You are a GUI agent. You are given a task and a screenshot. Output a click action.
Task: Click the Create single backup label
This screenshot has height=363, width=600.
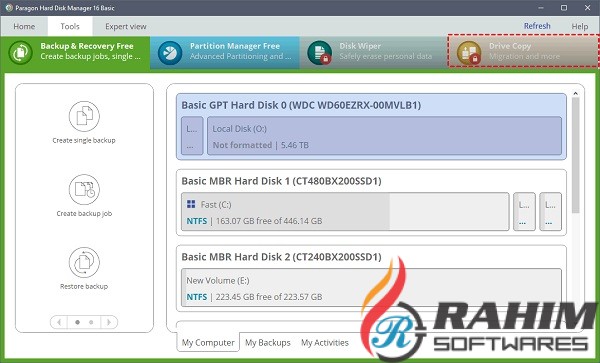coord(84,140)
